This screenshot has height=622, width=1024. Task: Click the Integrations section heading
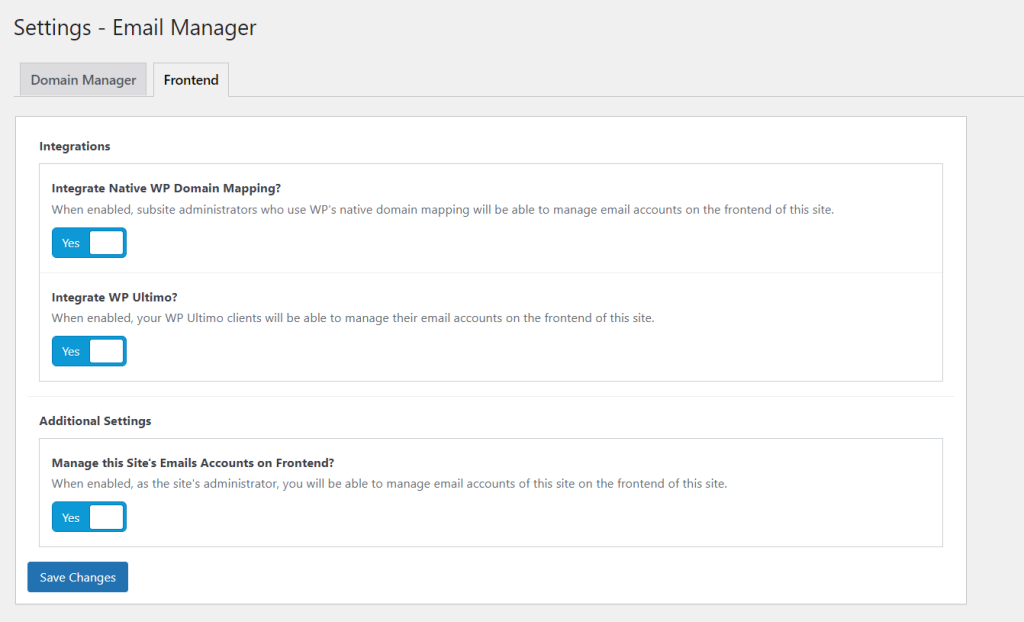(x=76, y=146)
